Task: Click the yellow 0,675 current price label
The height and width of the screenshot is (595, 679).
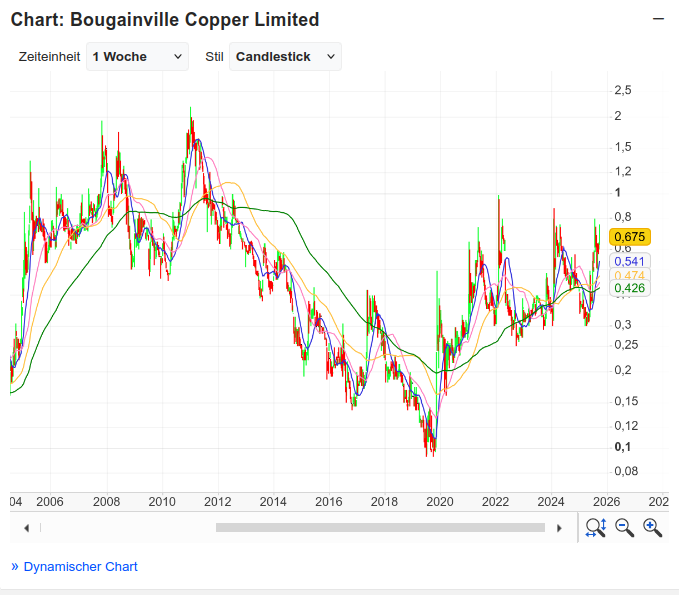Action: click(630, 237)
